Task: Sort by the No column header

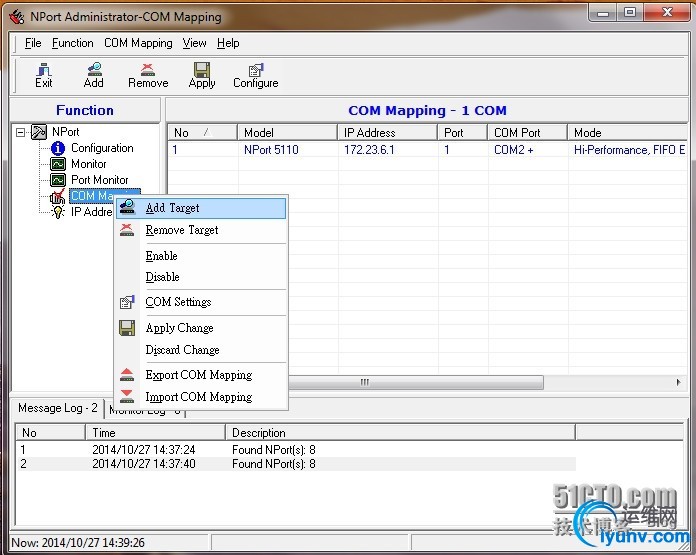Action: click(x=202, y=133)
